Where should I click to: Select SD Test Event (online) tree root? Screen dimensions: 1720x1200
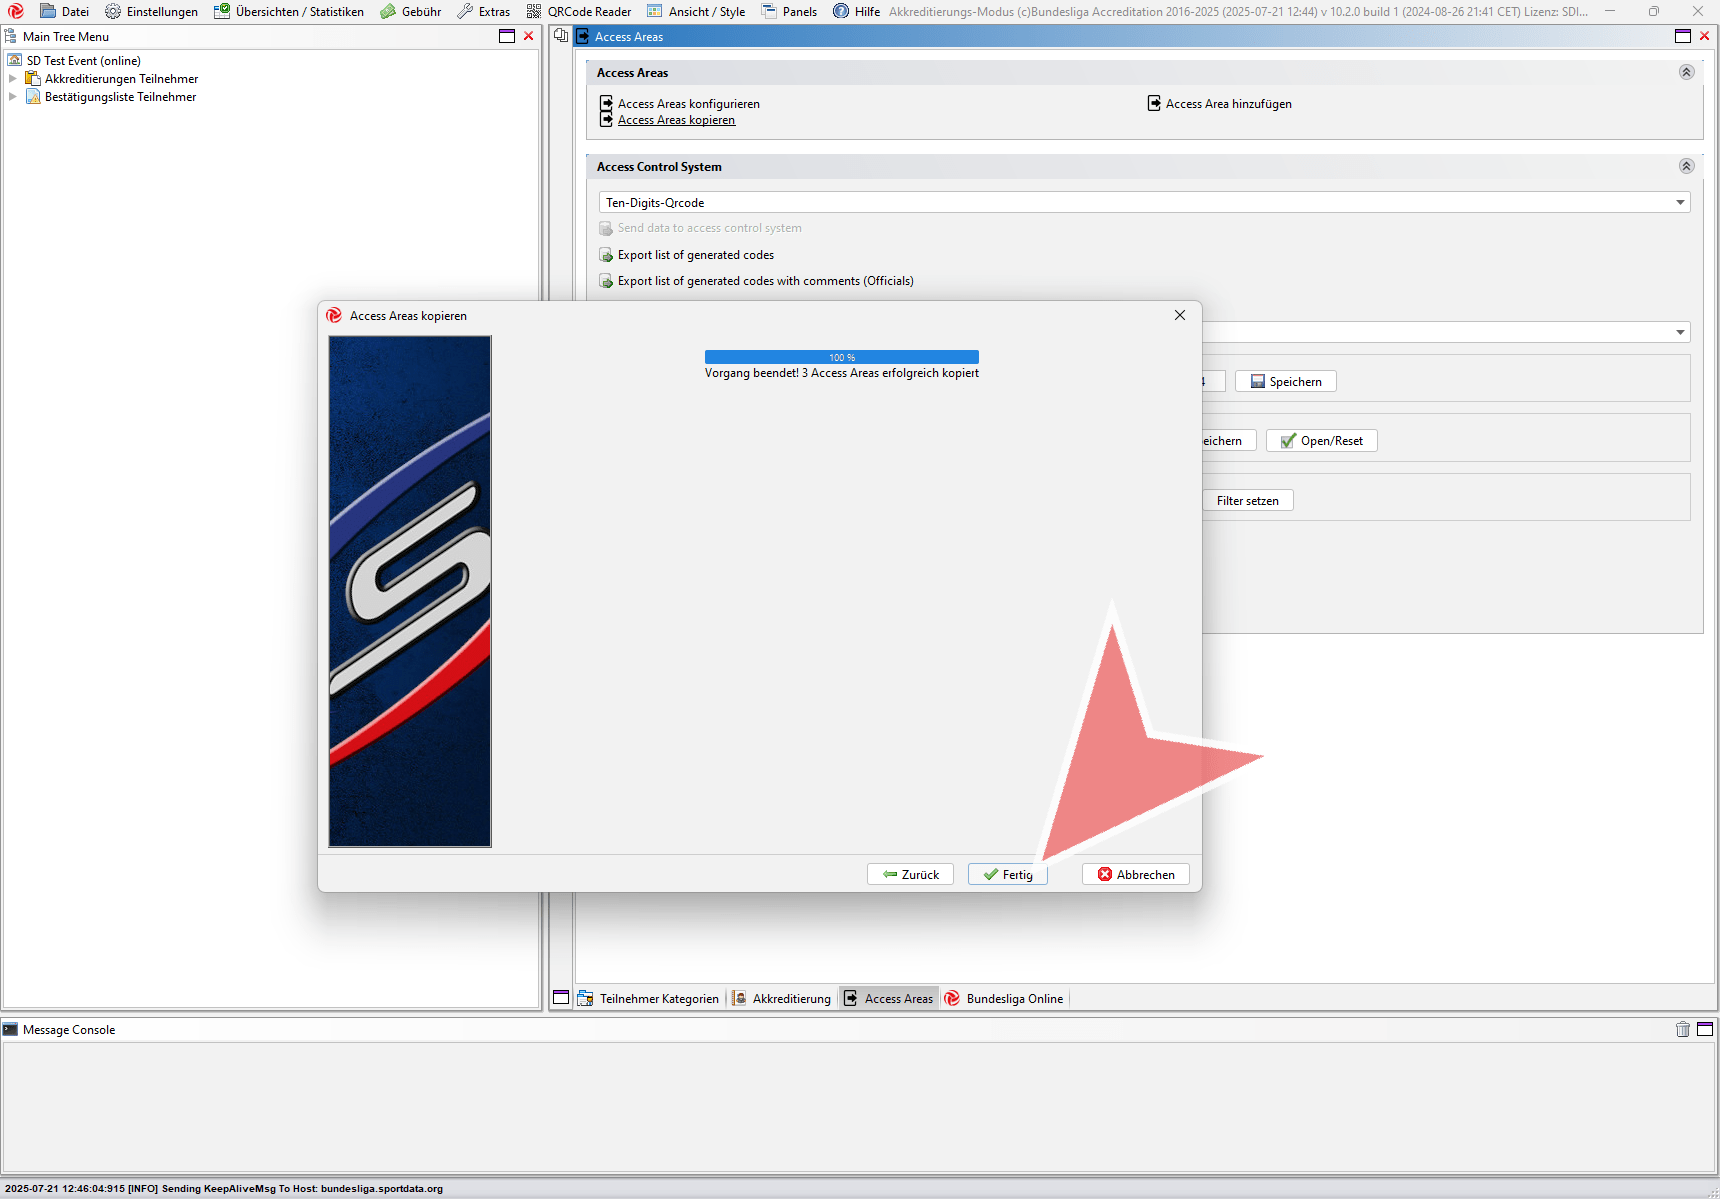[x=83, y=60]
